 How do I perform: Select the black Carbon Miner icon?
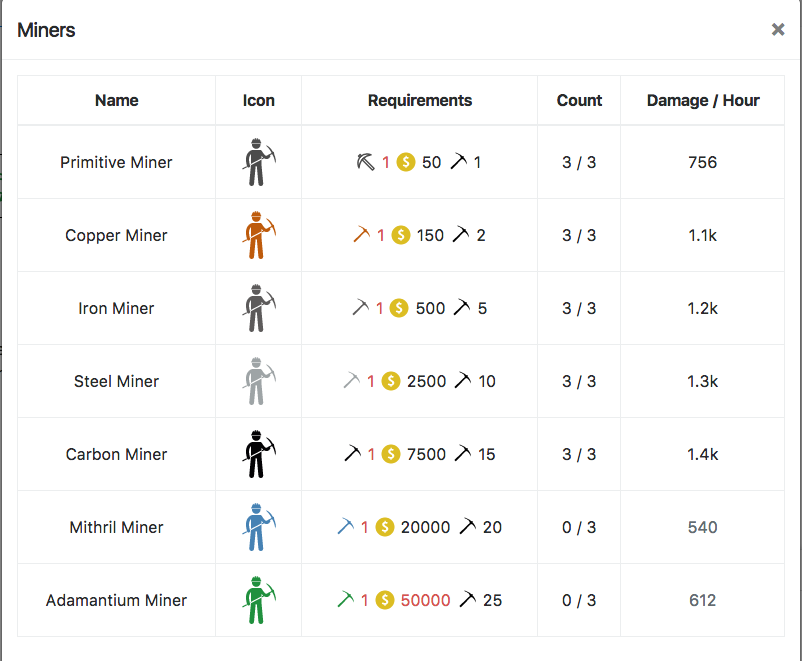tap(258, 454)
